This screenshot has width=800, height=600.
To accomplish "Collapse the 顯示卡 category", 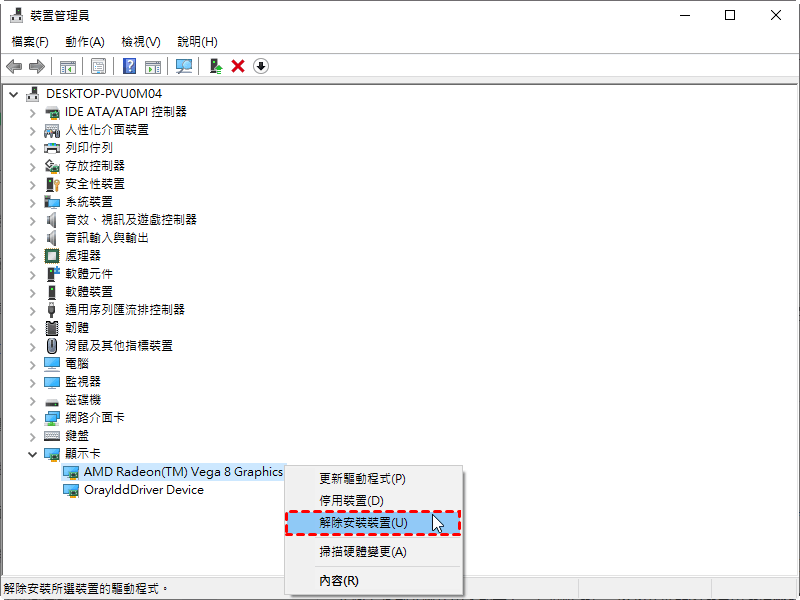I will 32,454.
